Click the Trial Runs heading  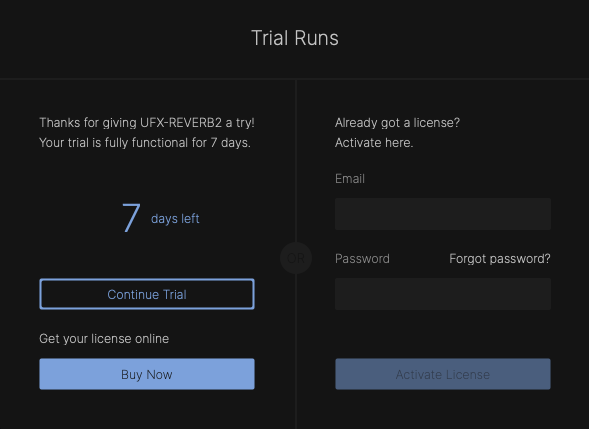295,38
